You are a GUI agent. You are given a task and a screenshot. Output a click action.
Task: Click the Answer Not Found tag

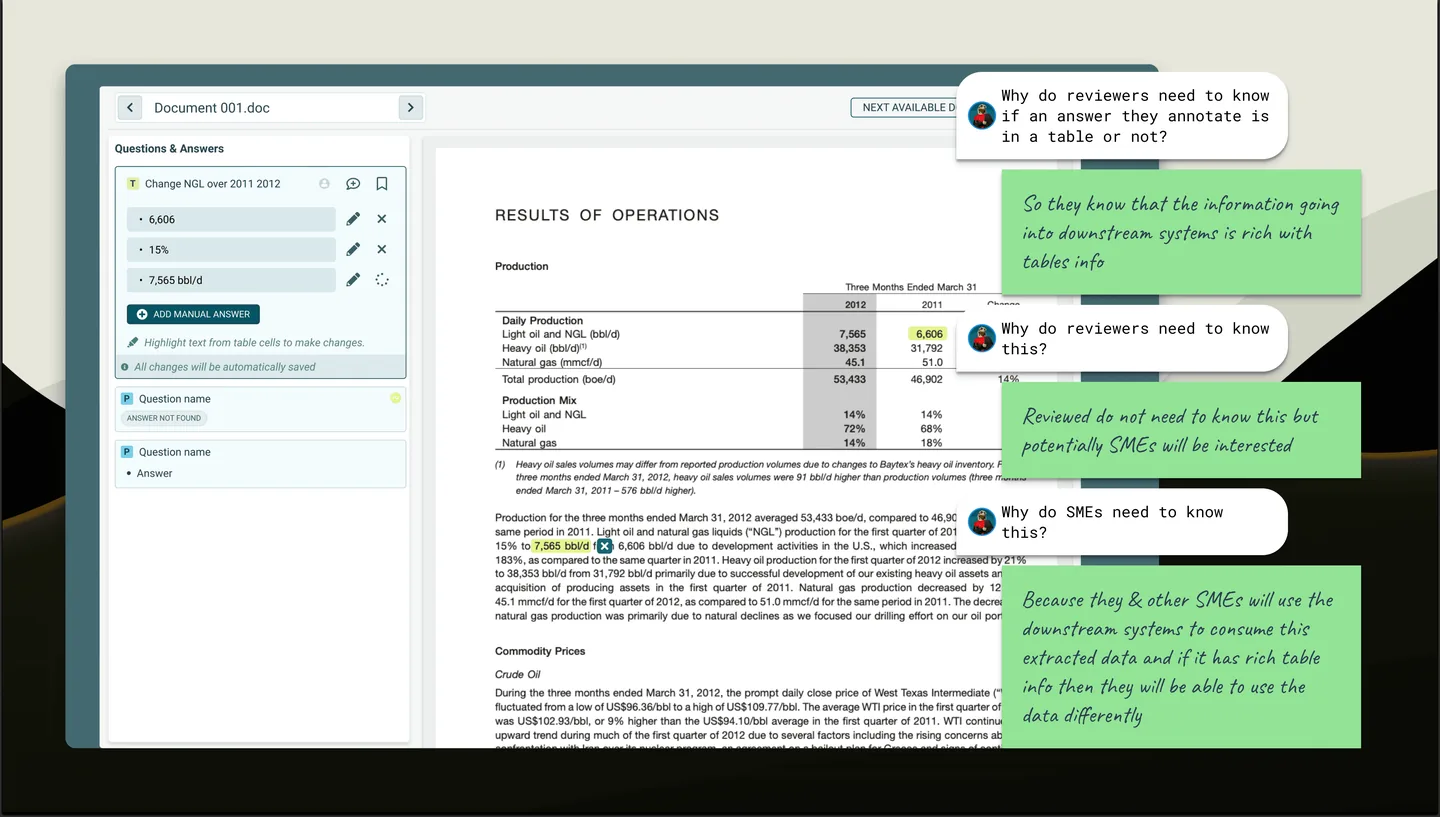pyautogui.click(x=164, y=418)
